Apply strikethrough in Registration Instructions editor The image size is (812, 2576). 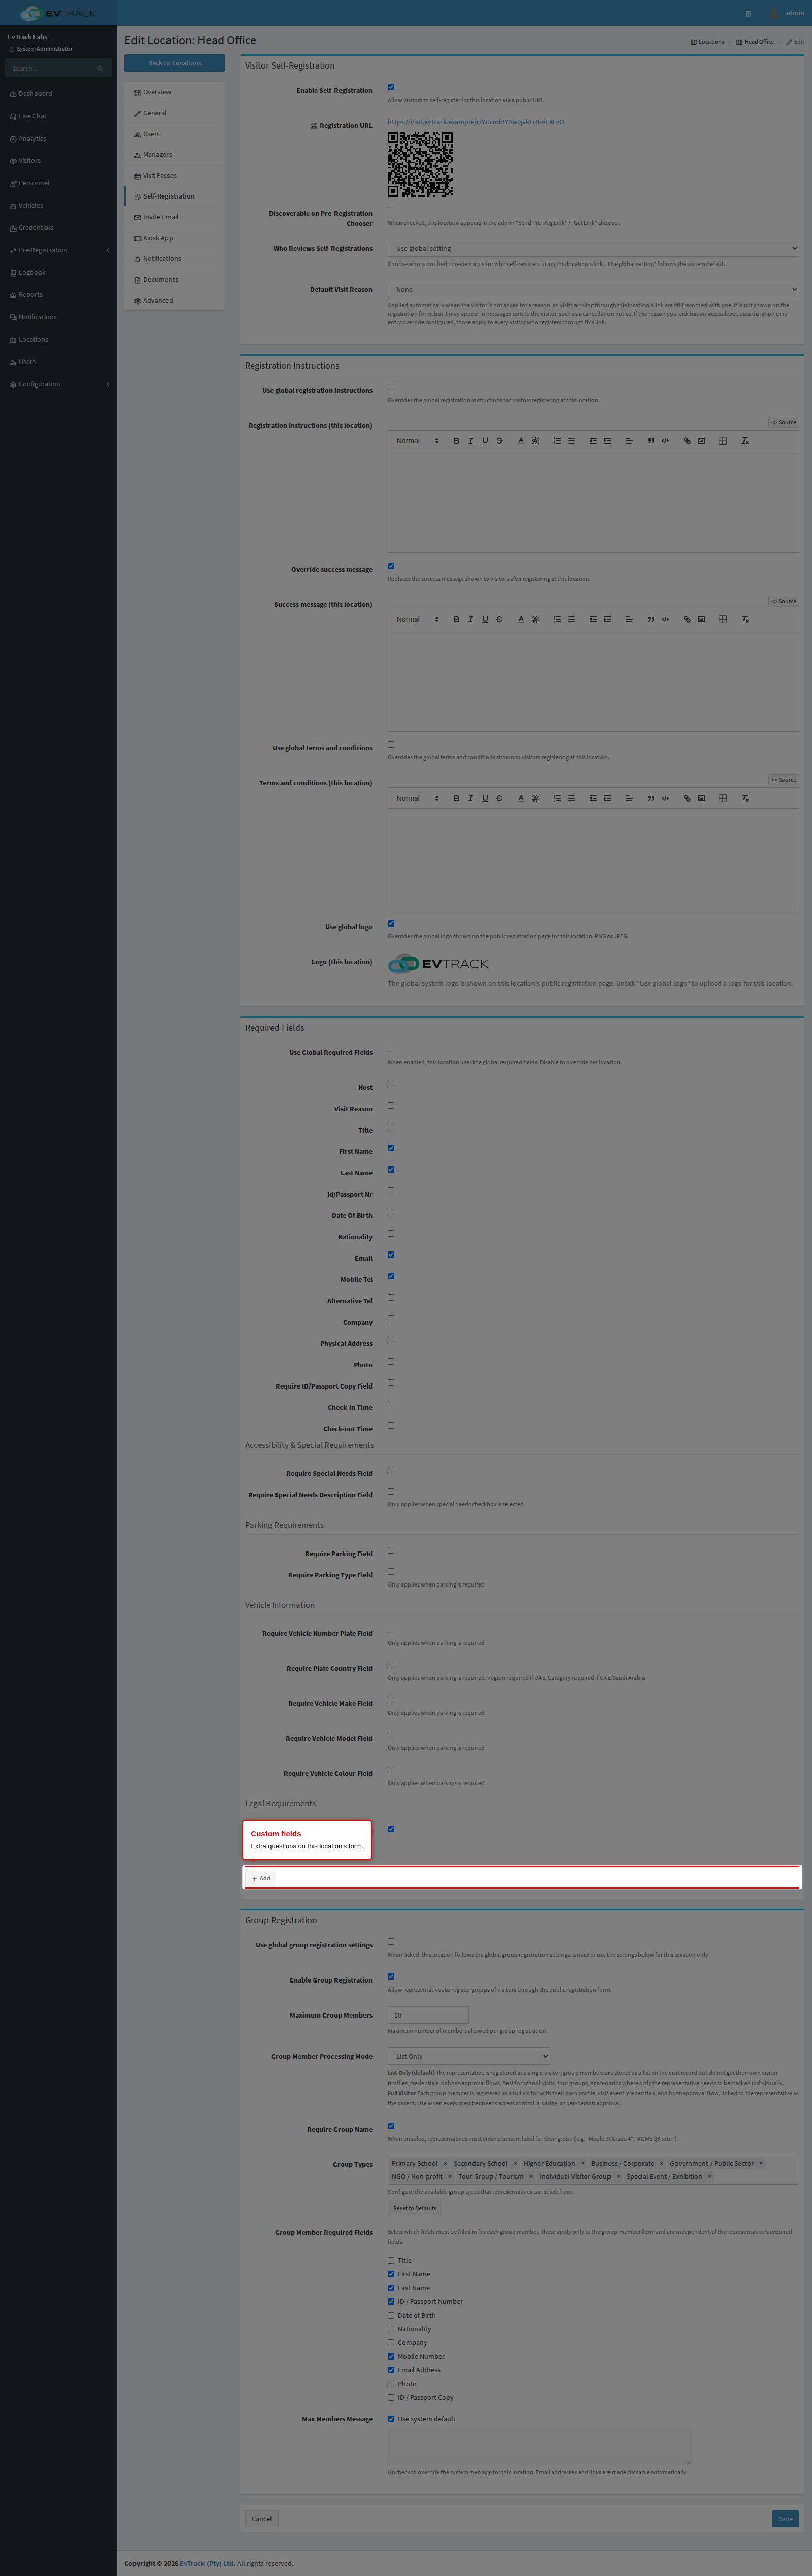[x=500, y=441]
